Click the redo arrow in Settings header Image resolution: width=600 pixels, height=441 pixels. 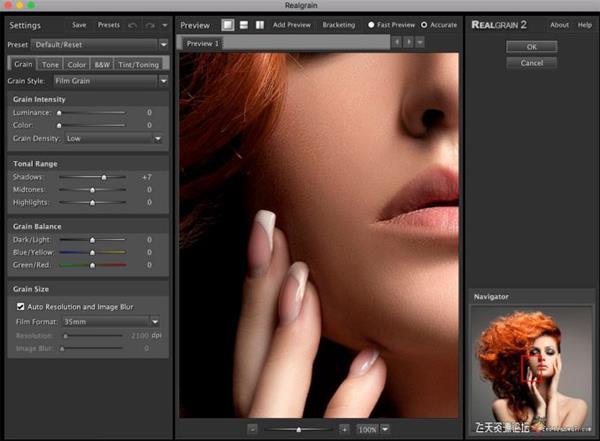(150, 25)
